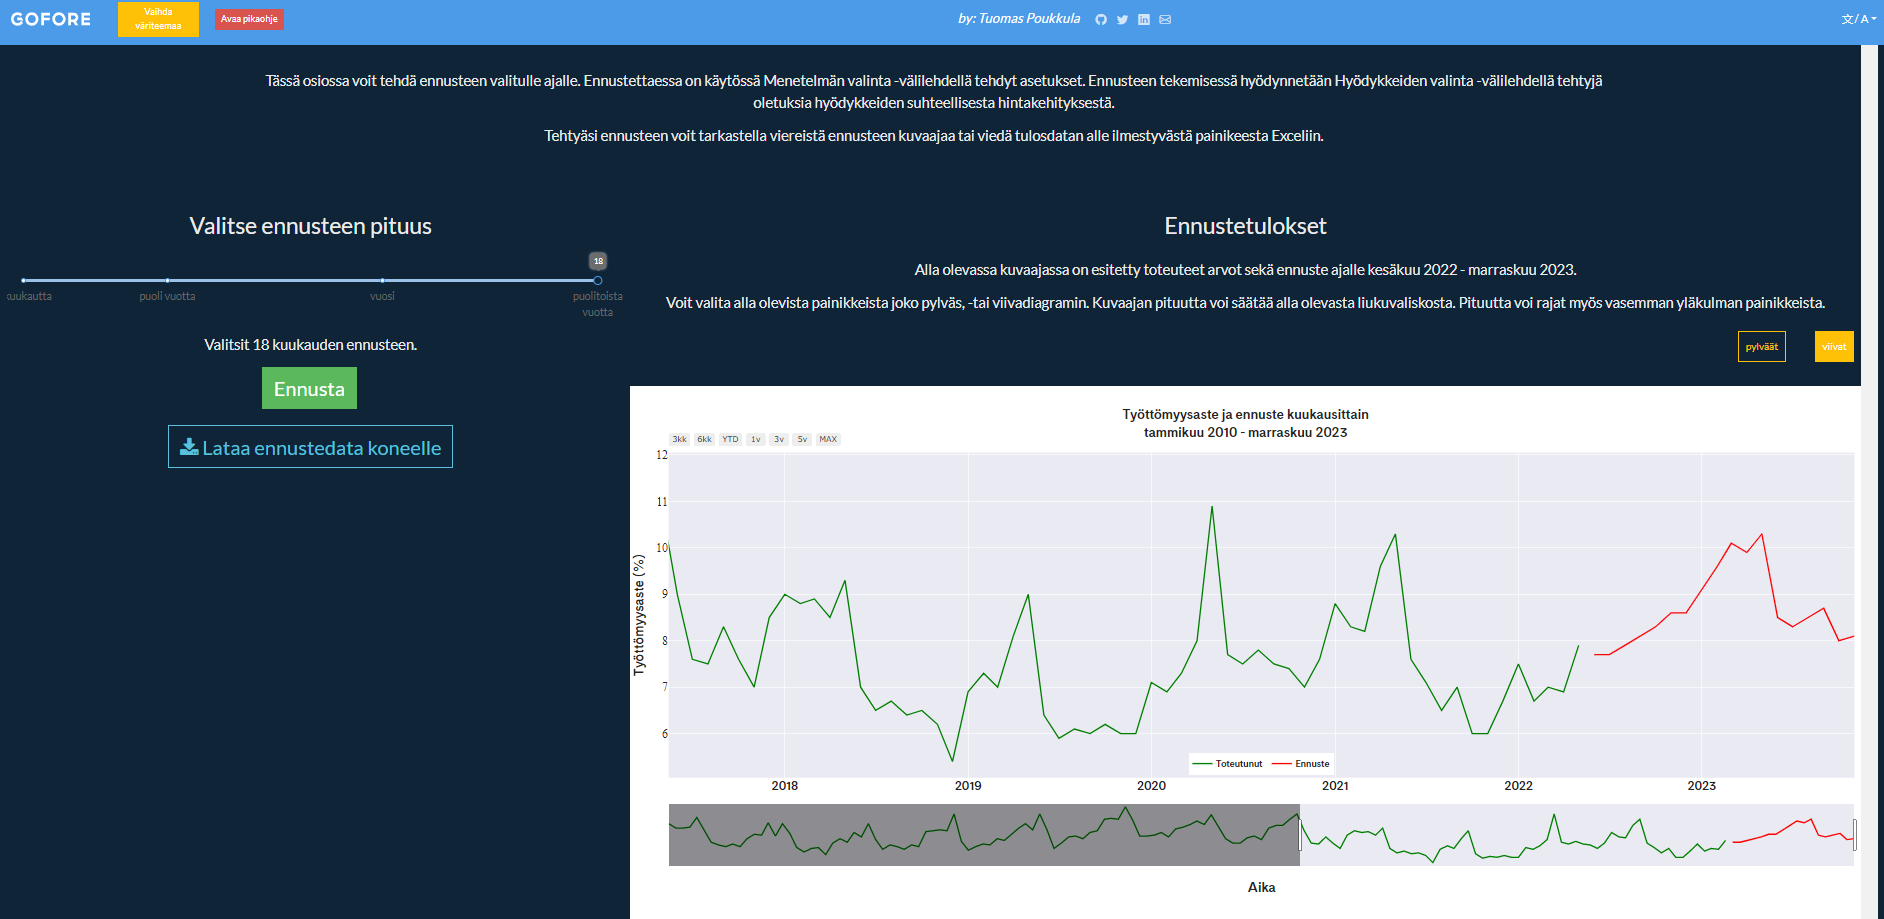Viewport: 1884px width, 919px height.
Task: Open the Twitter icon link
Action: click(1122, 20)
